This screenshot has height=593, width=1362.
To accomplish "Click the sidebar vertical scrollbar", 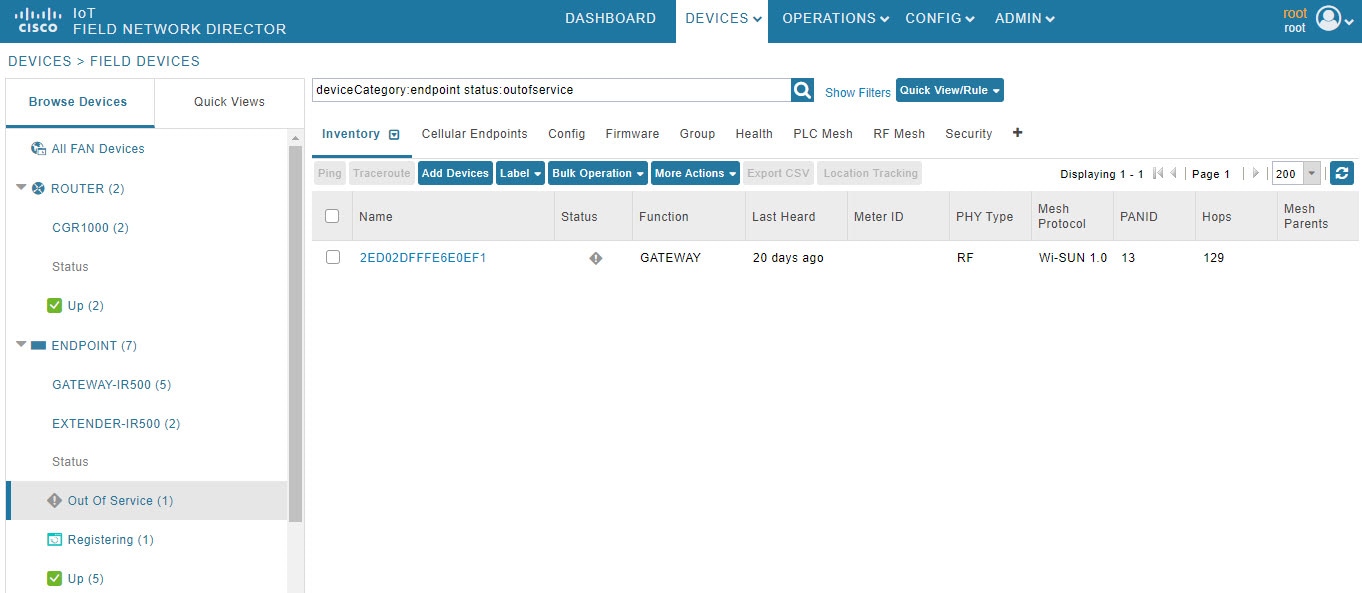I will (x=295, y=334).
